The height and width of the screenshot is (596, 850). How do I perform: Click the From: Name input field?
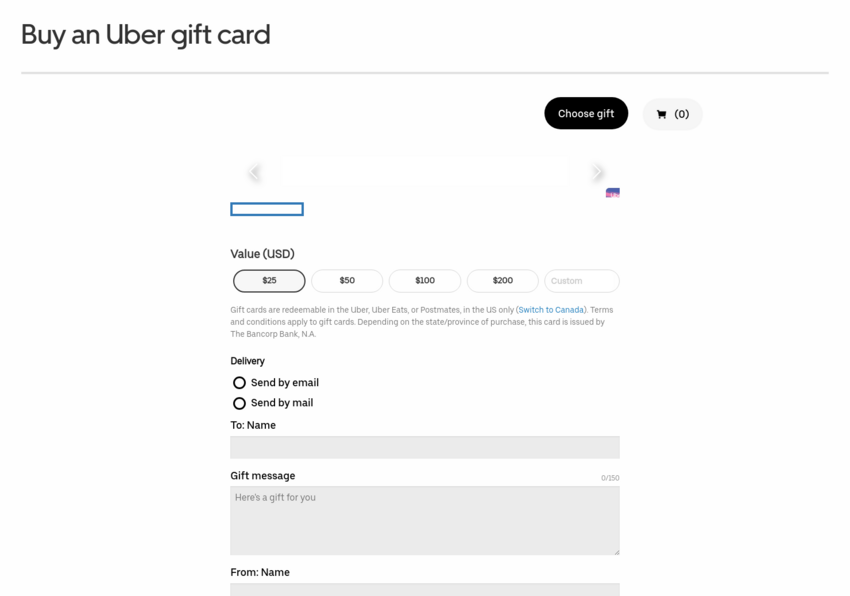(425, 589)
